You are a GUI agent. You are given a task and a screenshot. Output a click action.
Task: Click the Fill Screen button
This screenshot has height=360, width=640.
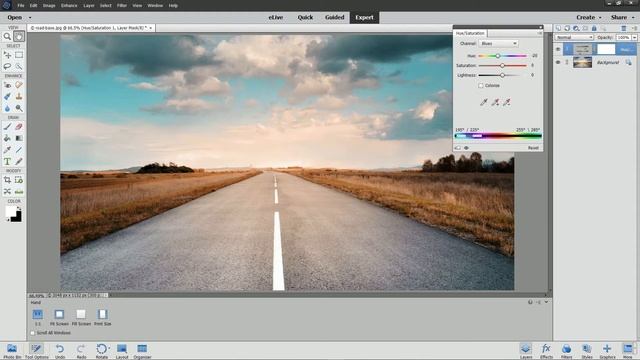pos(81,317)
